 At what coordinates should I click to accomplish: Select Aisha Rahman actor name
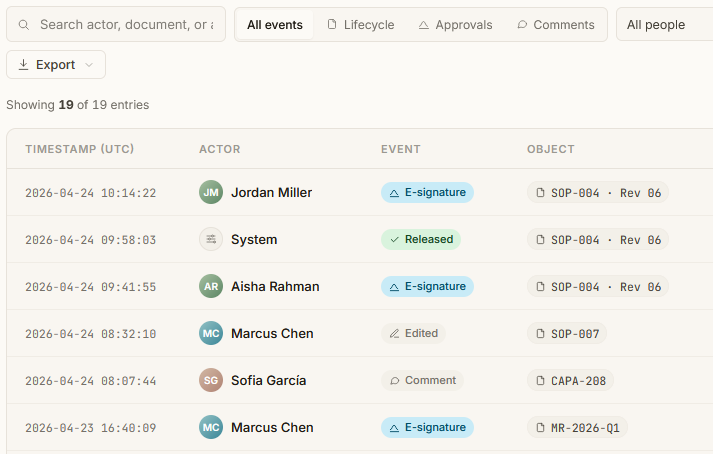click(275, 287)
